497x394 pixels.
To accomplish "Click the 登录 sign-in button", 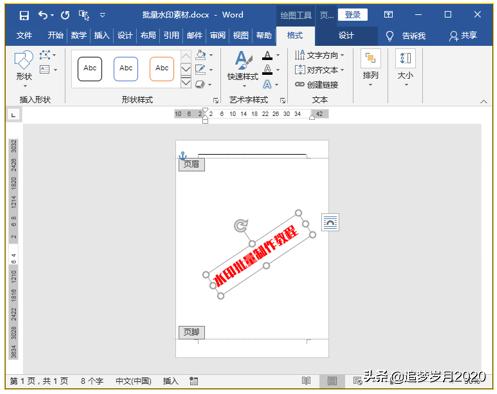I will click(353, 15).
